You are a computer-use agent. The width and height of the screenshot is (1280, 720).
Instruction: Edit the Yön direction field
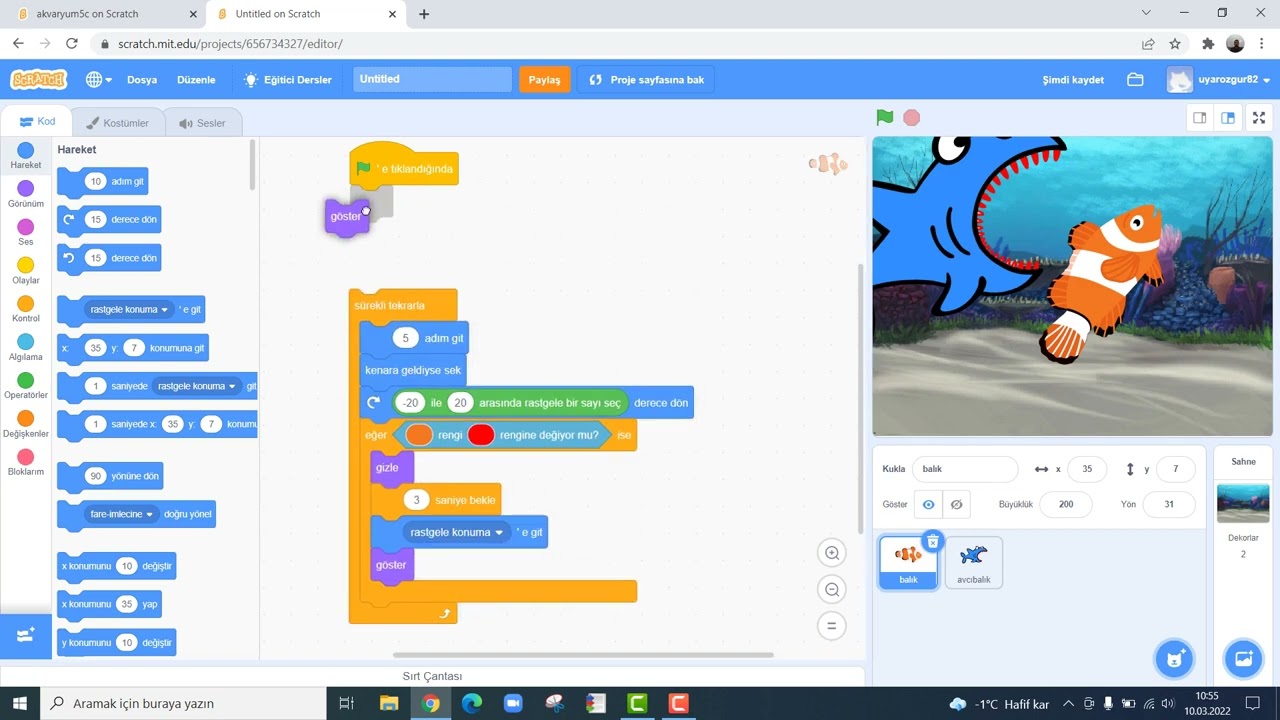1168,505
